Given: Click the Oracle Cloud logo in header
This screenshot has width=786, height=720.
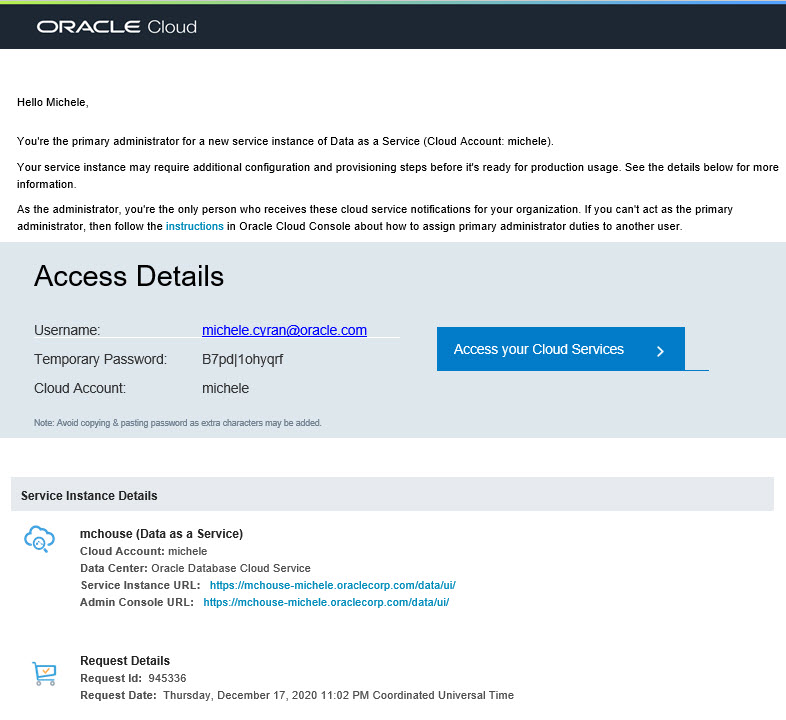Looking at the screenshot, I should (116, 27).
